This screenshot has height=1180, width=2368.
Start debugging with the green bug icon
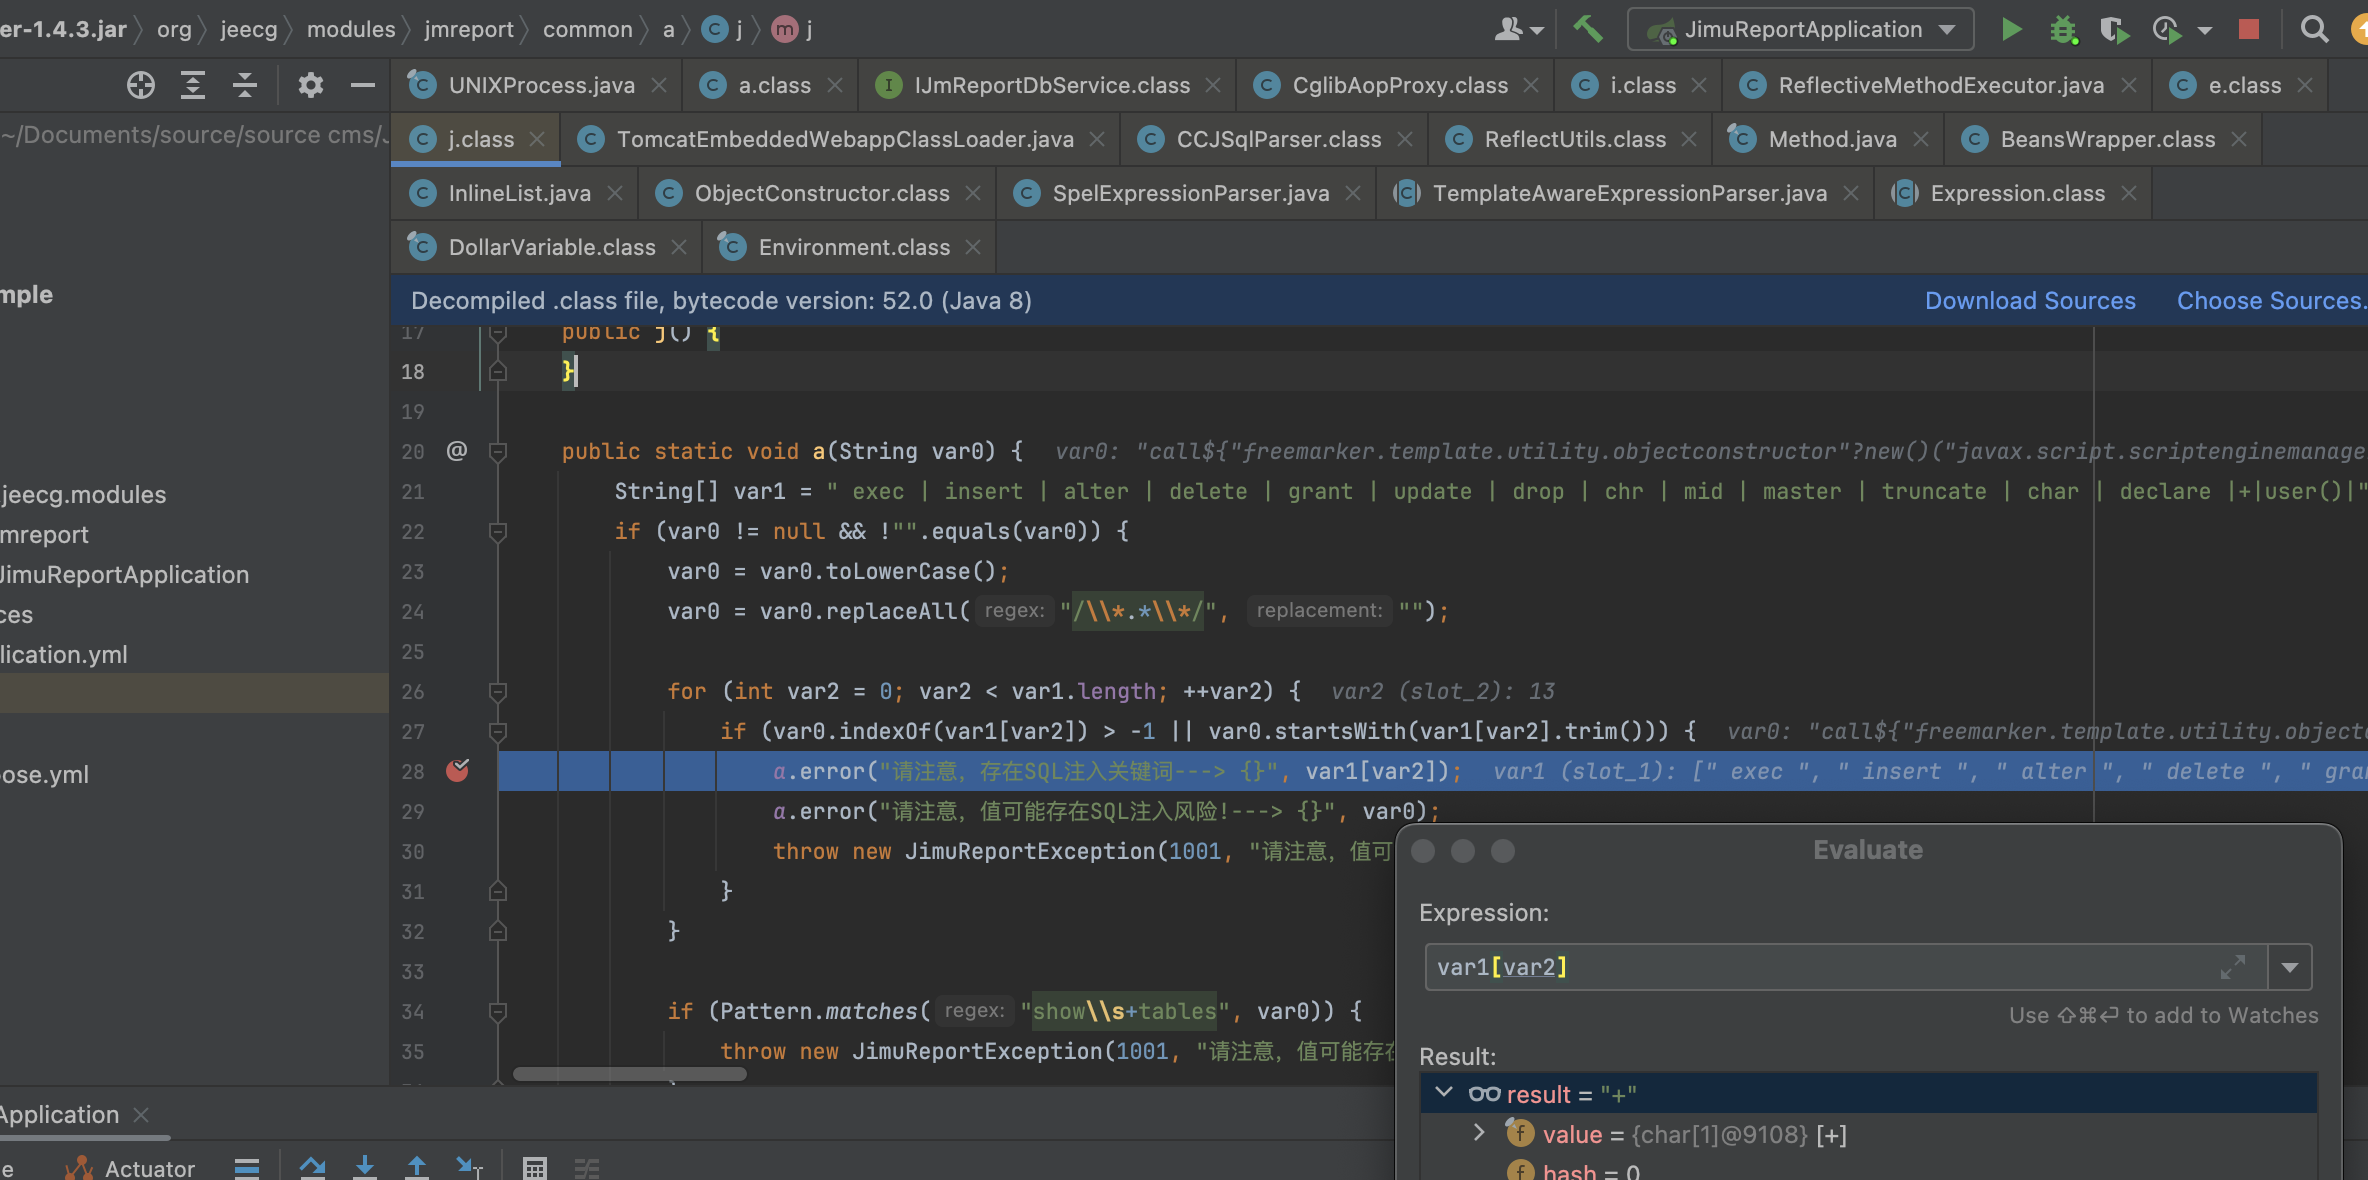pos(2063,30)
